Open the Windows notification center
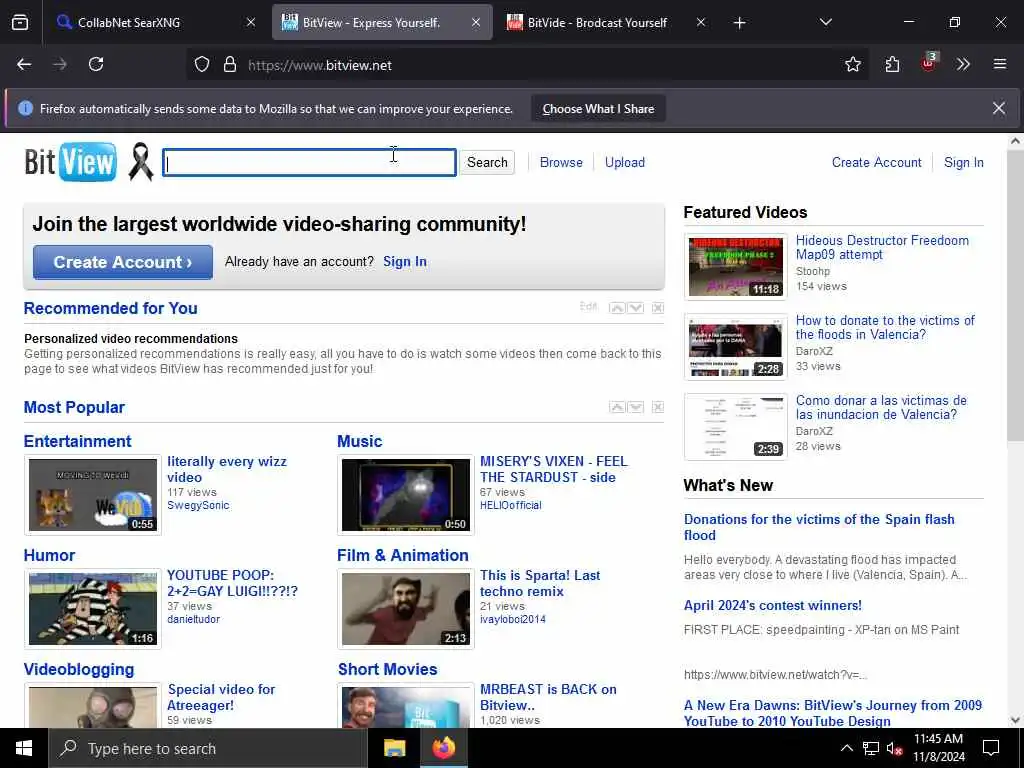Screen dimensions: 1024x768 point(991,748)
